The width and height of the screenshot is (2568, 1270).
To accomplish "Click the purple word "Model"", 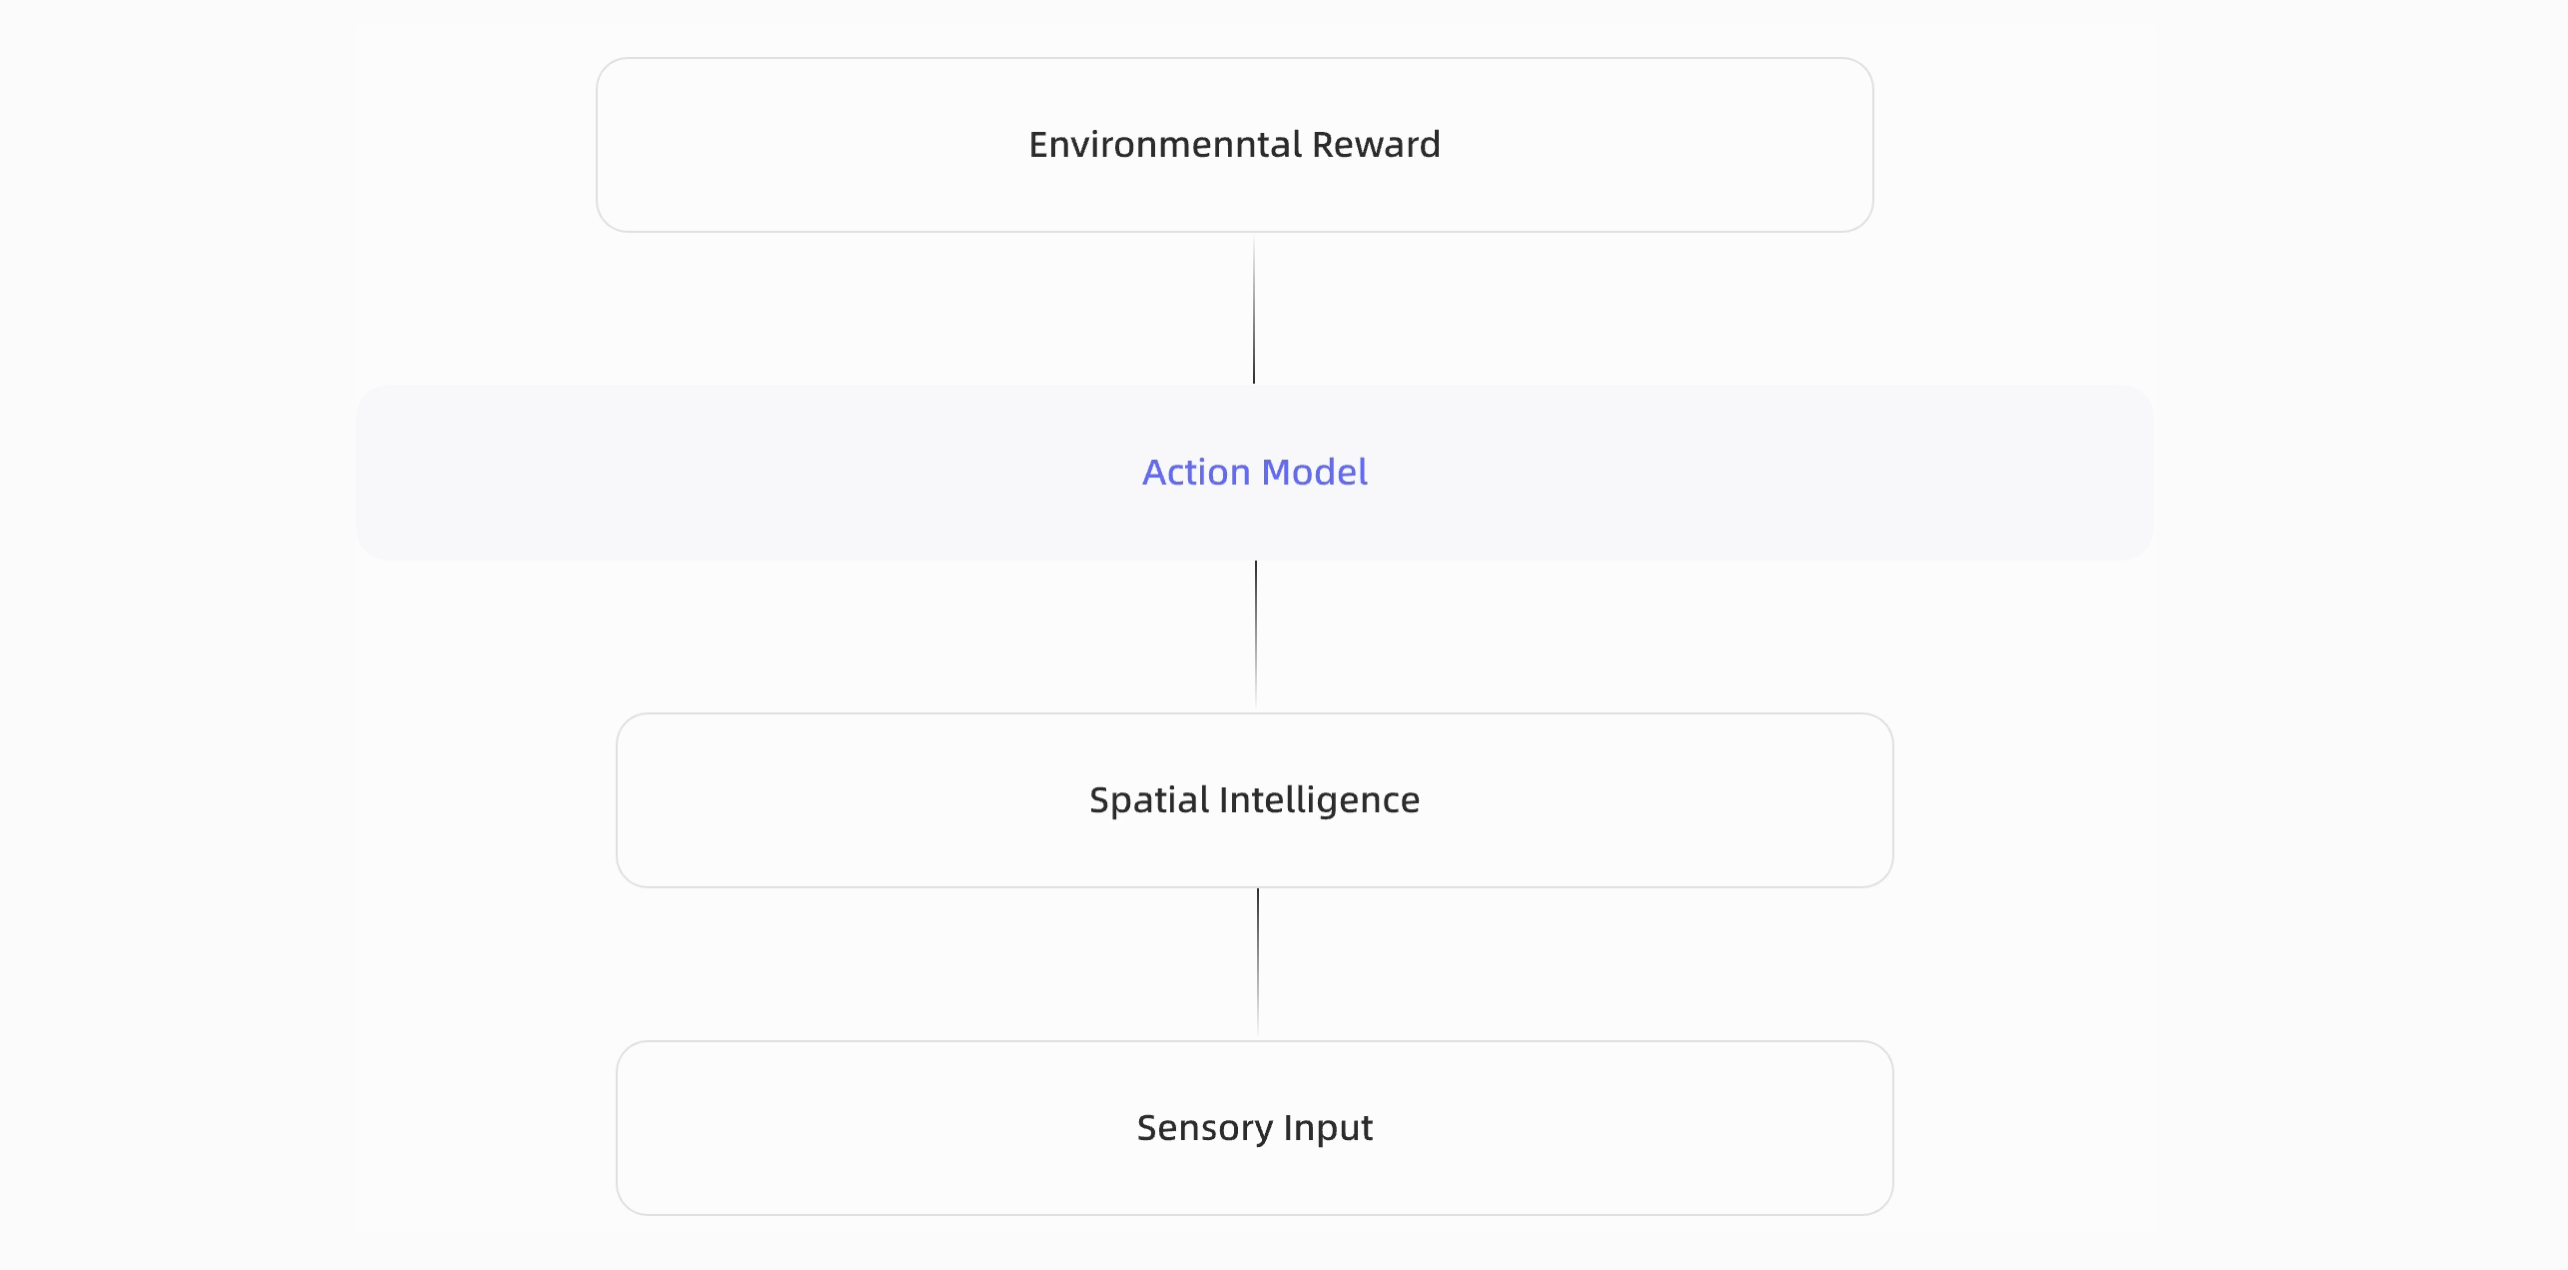I will click(1314, 472).
